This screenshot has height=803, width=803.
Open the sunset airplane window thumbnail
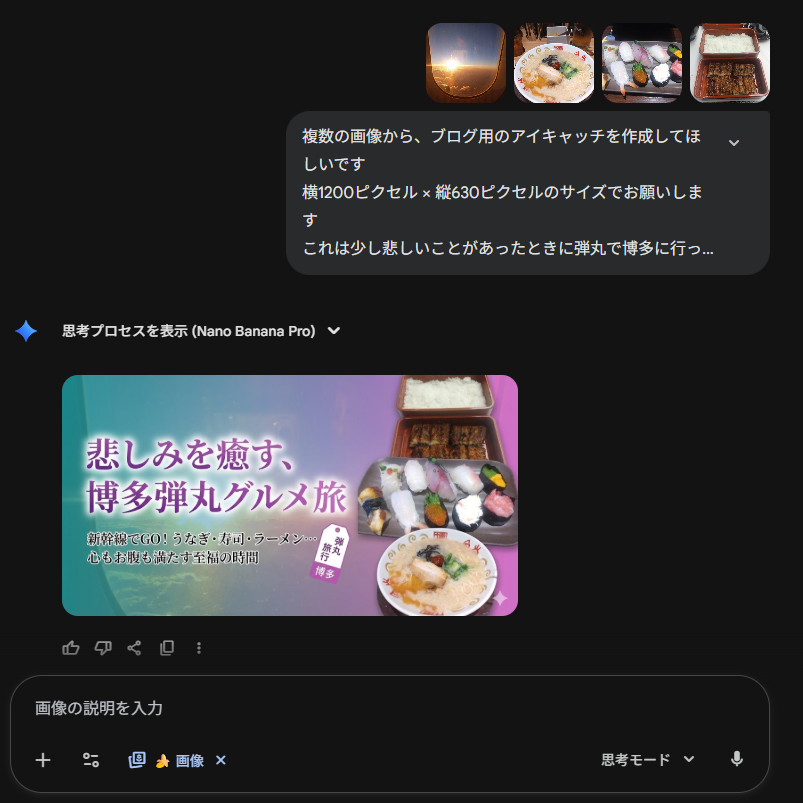pyautogui.click(x=466, y=63)
